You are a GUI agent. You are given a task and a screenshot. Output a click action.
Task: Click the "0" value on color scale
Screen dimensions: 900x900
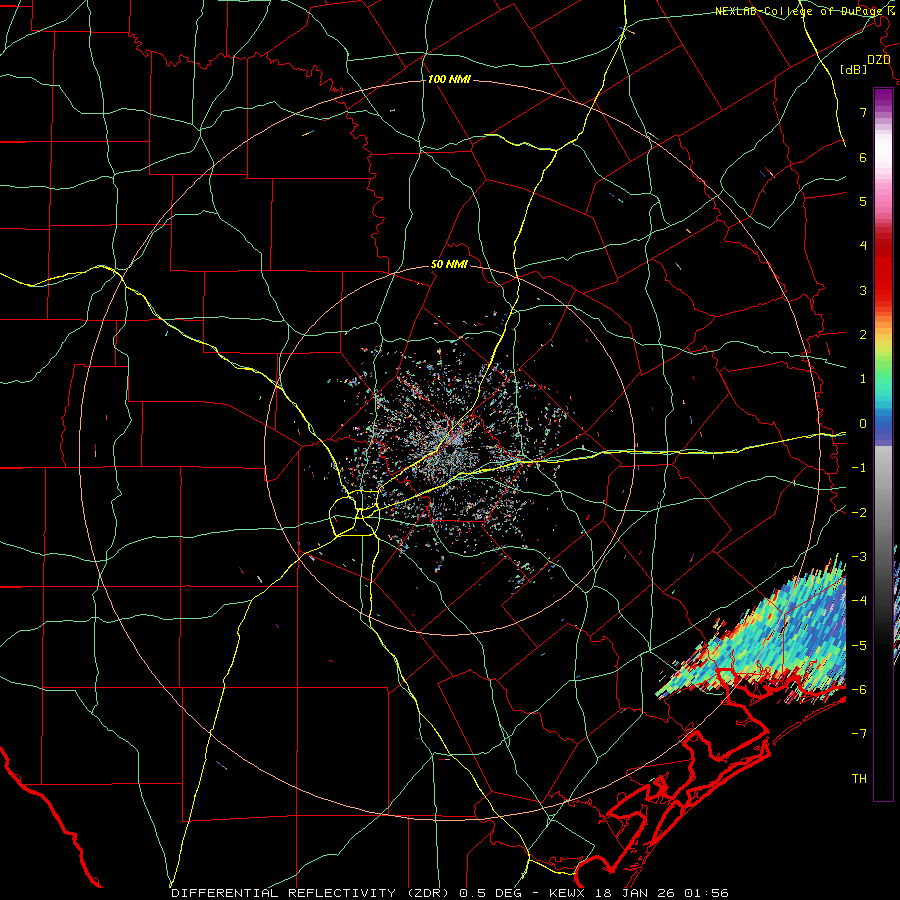coord(863,424)
